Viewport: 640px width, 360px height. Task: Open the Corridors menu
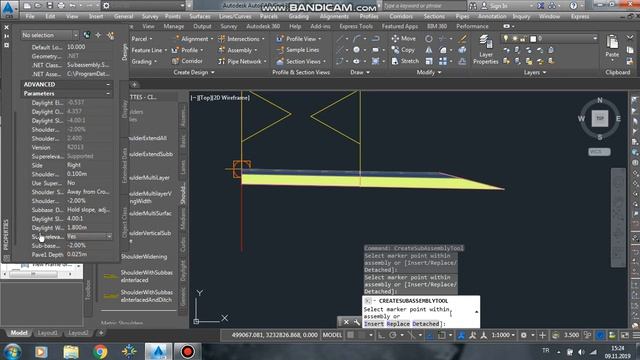[x=401, y=16]
